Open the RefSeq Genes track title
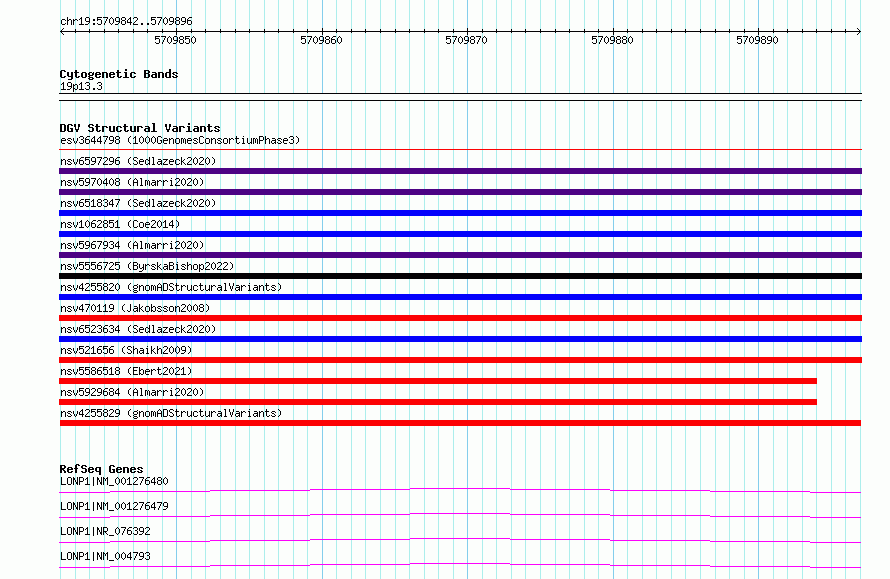 (x=101, y=469)
